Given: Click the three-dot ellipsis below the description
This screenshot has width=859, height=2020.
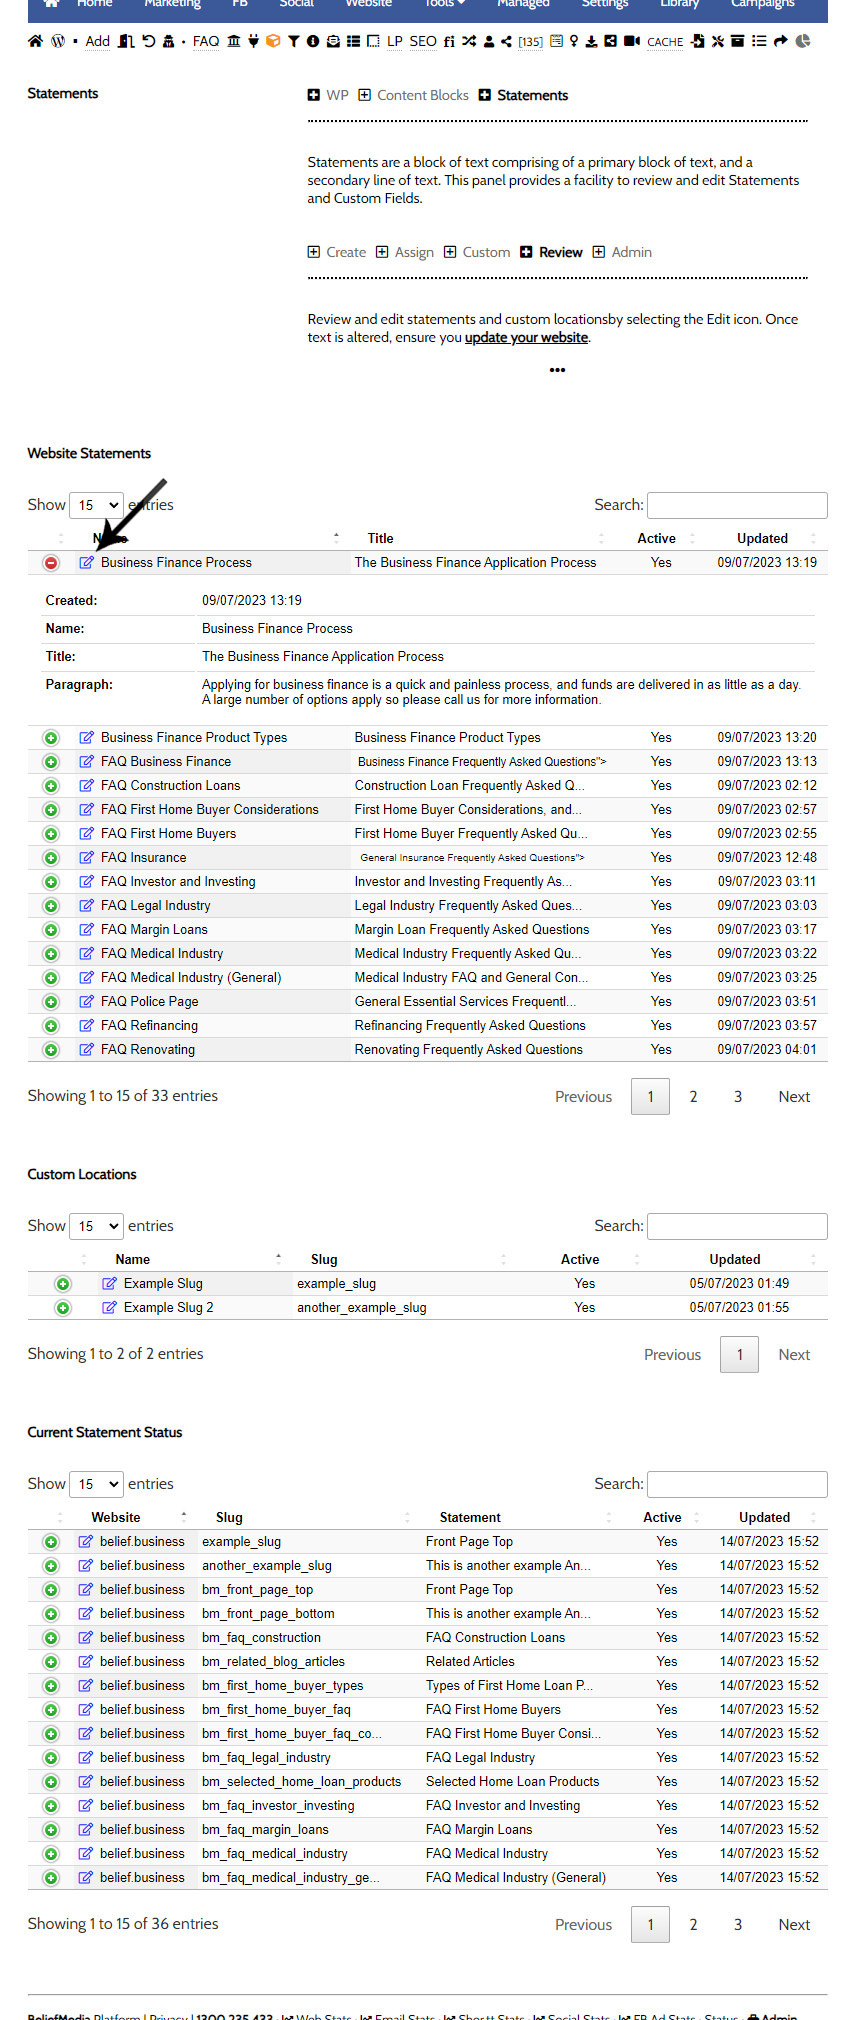Looking at the screenshot, I should (x=557, y=370).
